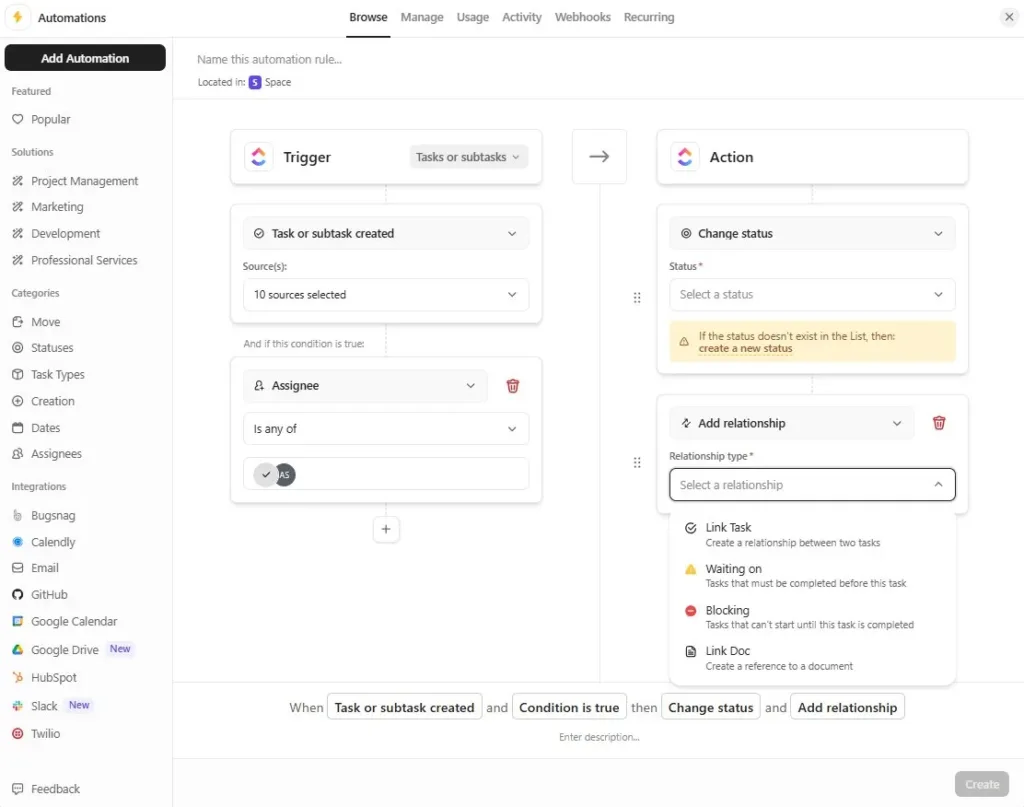Open the Usage tab

[472, 18]
